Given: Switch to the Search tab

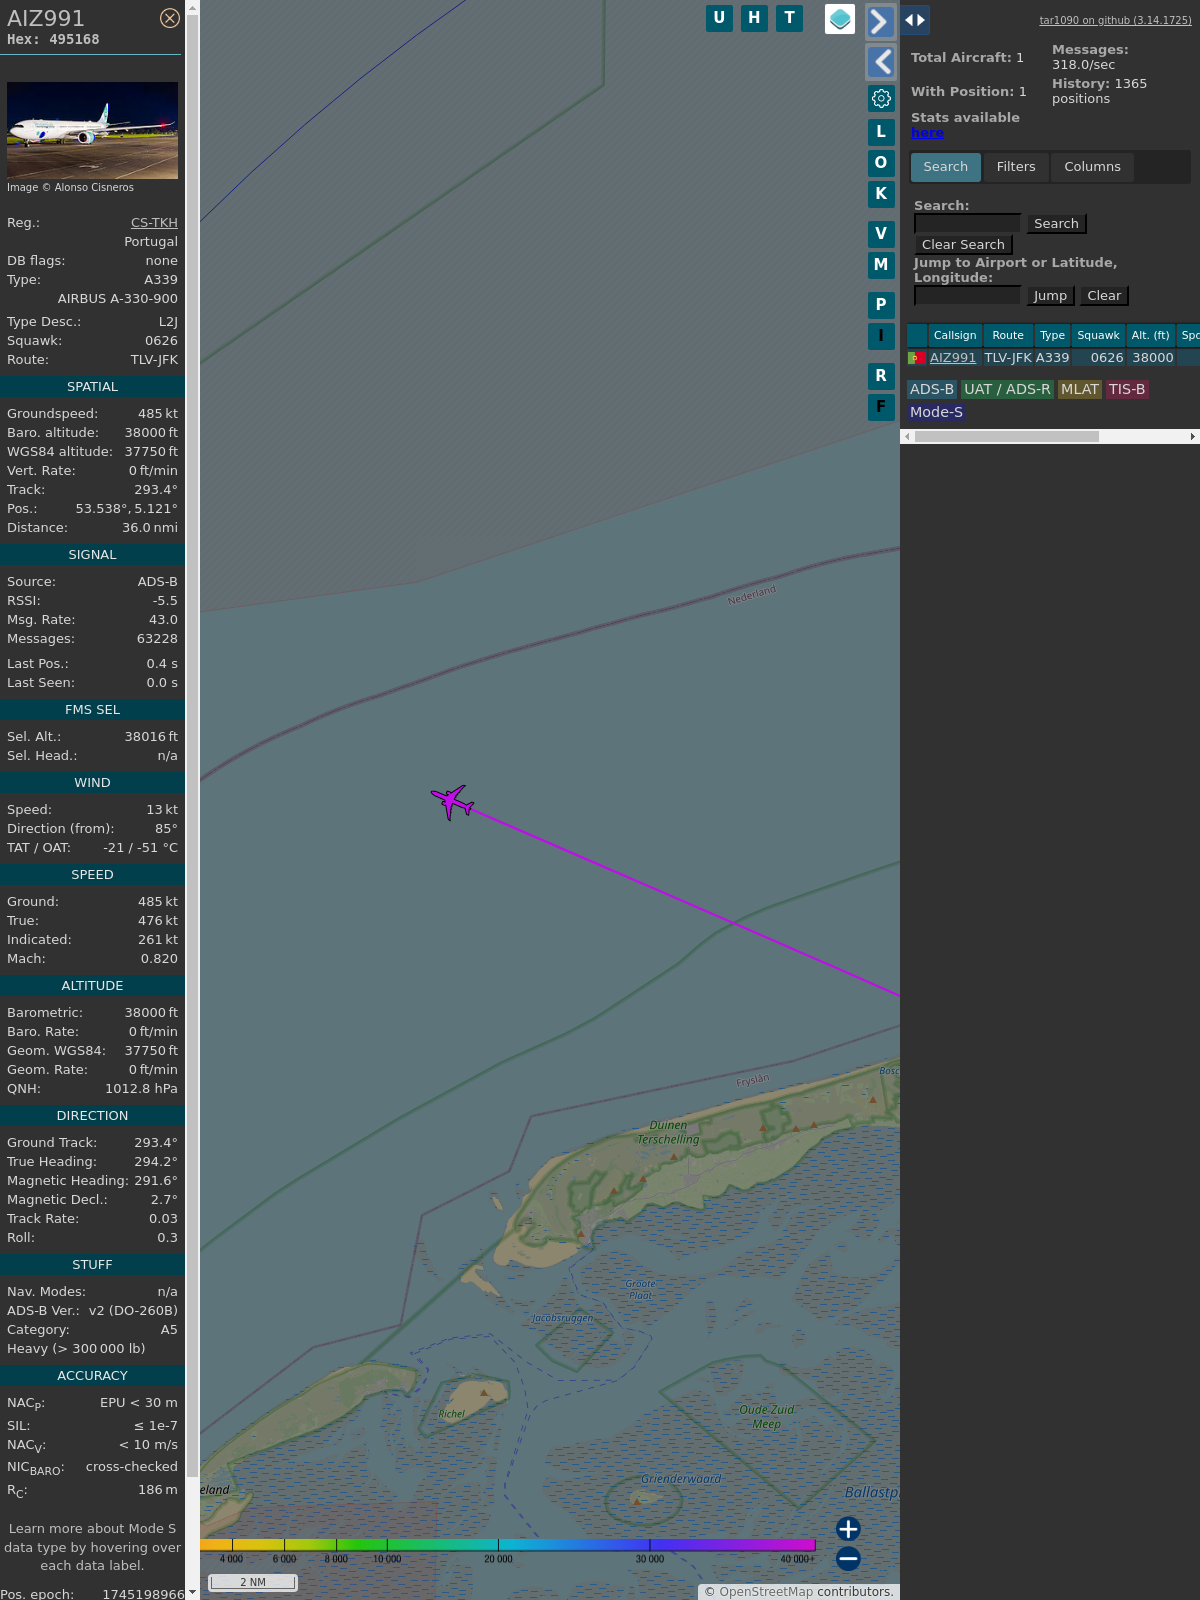Looking at the screenshot, I should (946, 167).
